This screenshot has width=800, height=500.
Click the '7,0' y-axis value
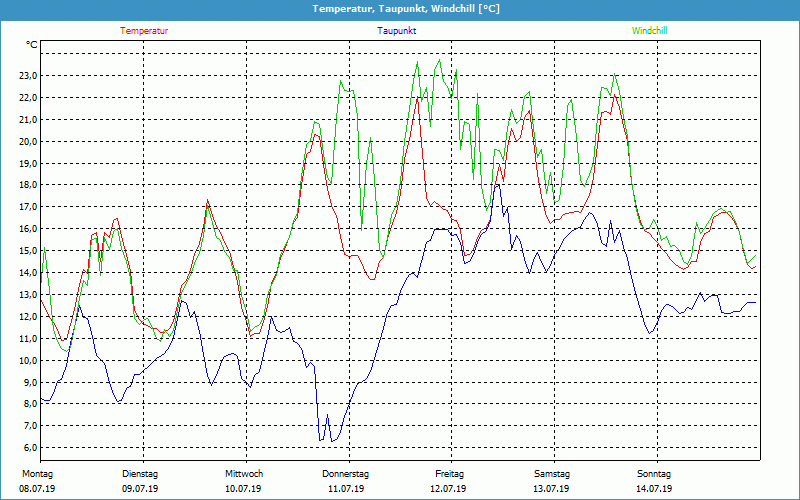pyautogui.click(x=30, y=426)
